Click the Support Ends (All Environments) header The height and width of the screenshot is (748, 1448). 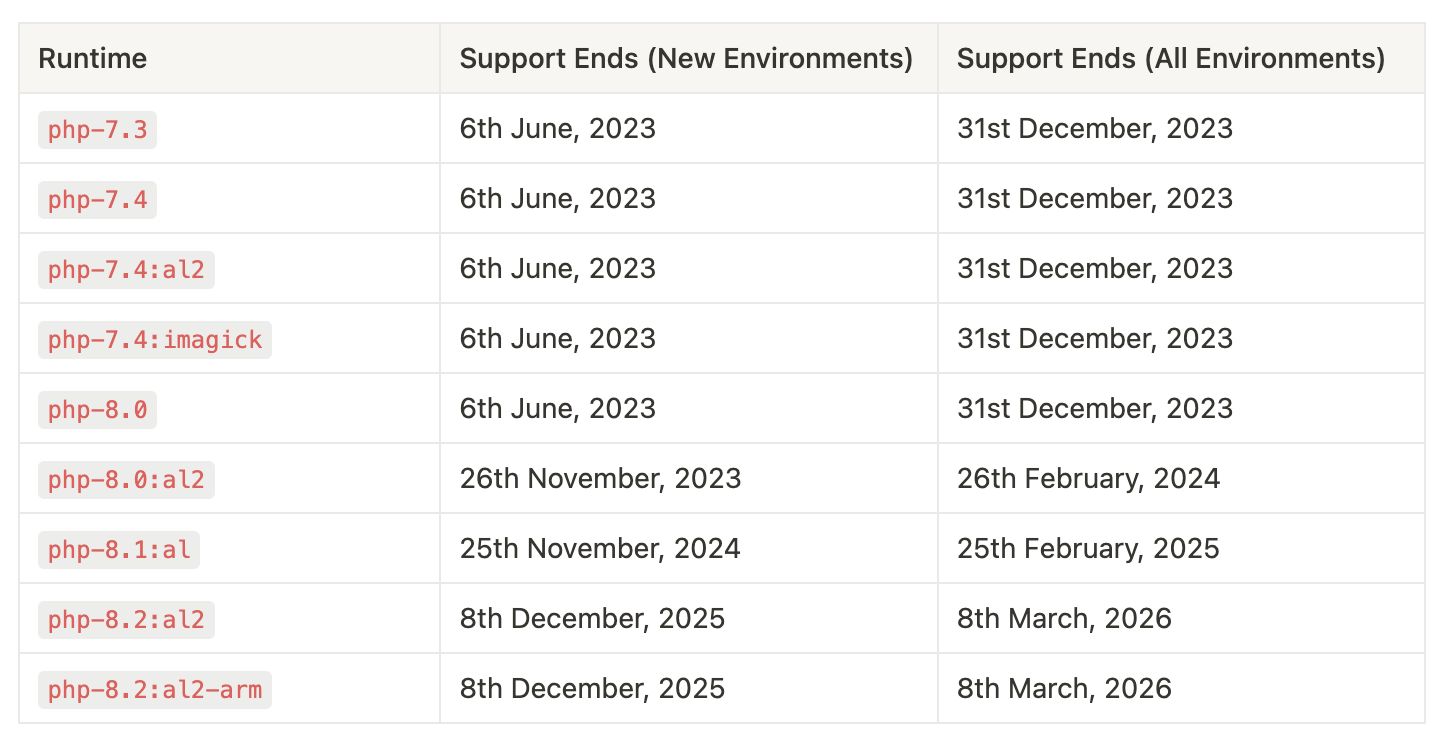[1170, 59]
